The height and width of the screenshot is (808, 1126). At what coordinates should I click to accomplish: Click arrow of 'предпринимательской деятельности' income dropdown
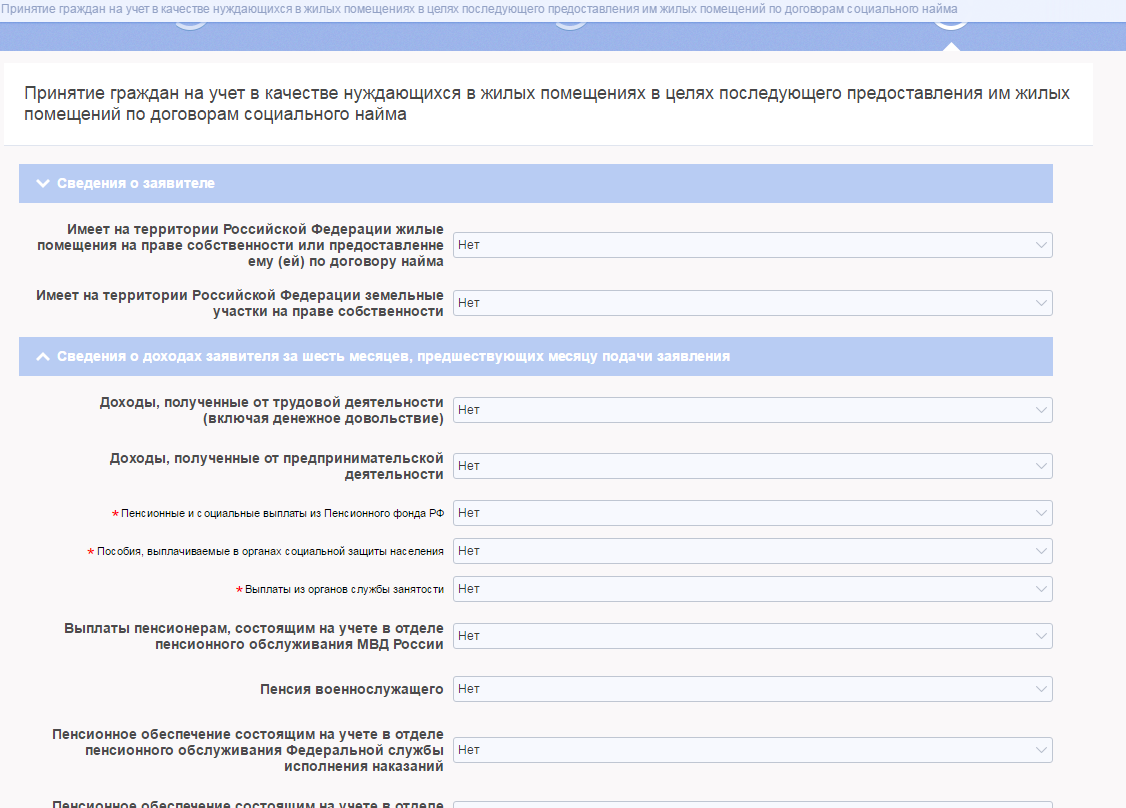point(1042,466)
